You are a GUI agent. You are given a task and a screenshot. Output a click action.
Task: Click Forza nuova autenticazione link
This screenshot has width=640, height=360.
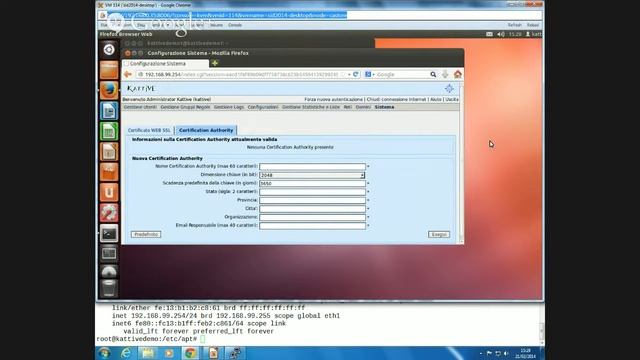pyautogui.click(x=333, y=99)
